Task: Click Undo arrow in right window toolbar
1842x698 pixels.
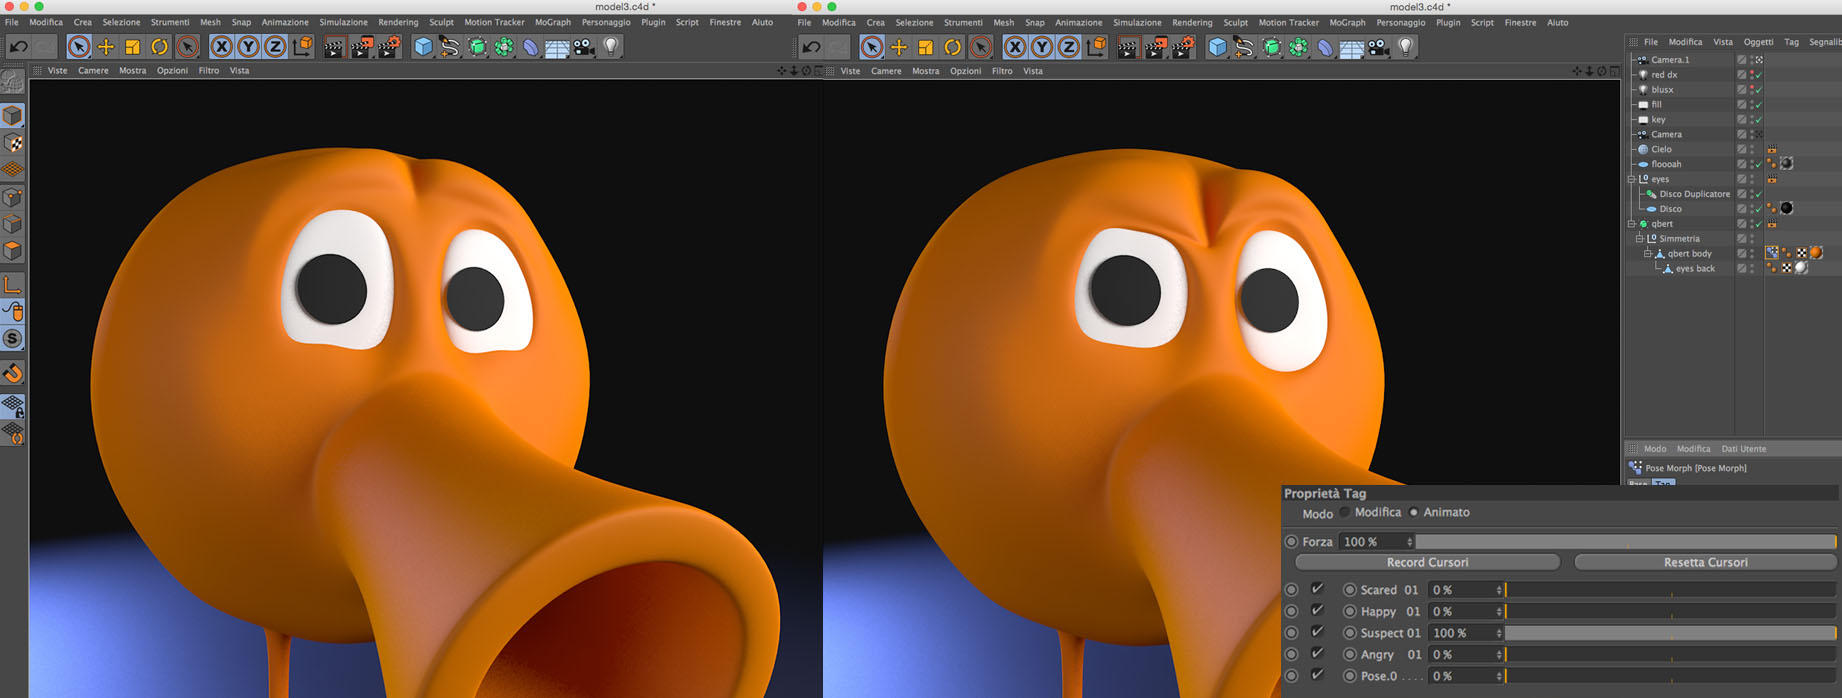Action: [x=811, y=46]
